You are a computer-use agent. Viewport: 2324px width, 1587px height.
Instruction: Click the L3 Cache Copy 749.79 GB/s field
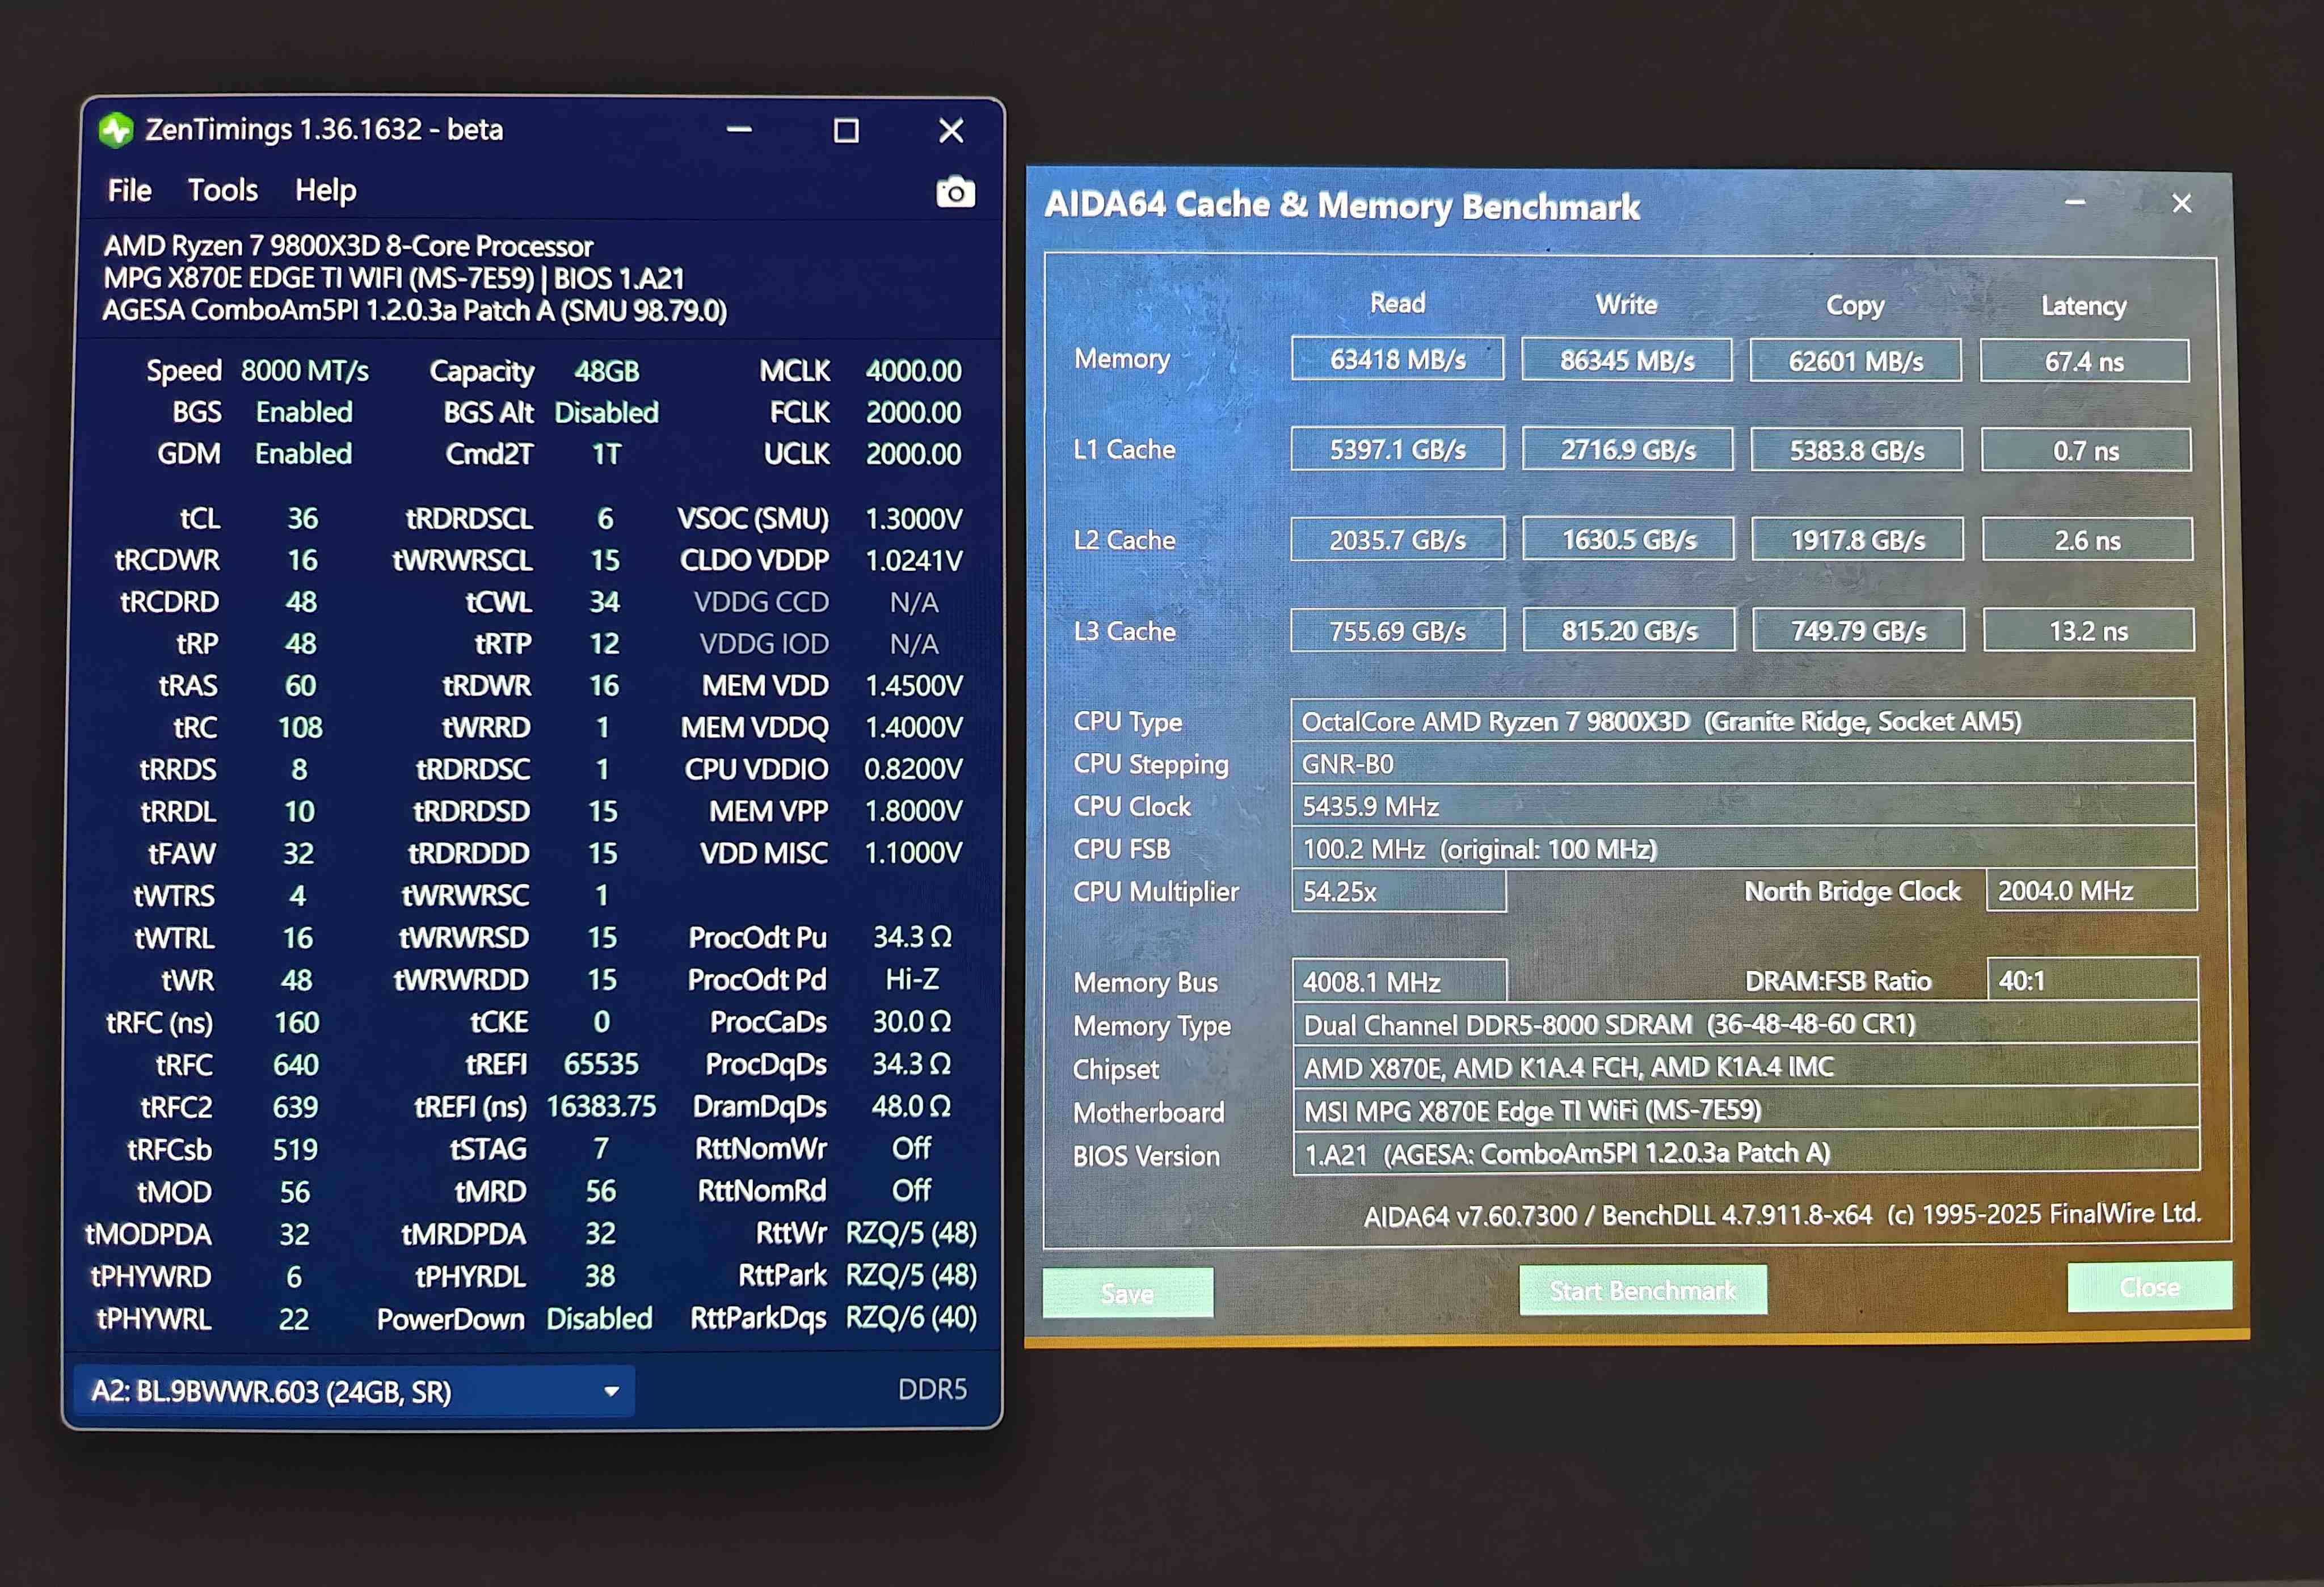click(x=1859, y=630)
